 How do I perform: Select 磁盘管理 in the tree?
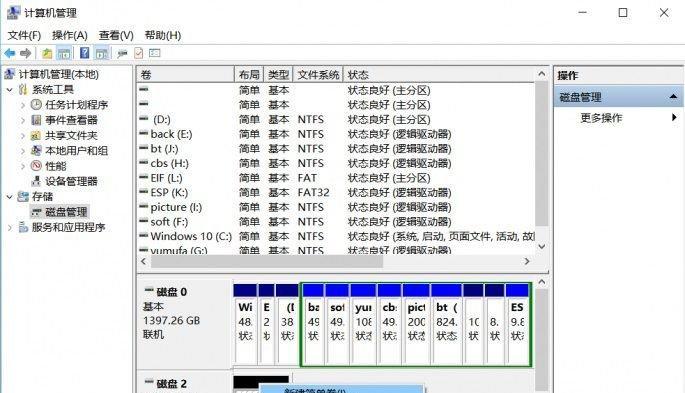pyautogui.click(x=59, y=212)
